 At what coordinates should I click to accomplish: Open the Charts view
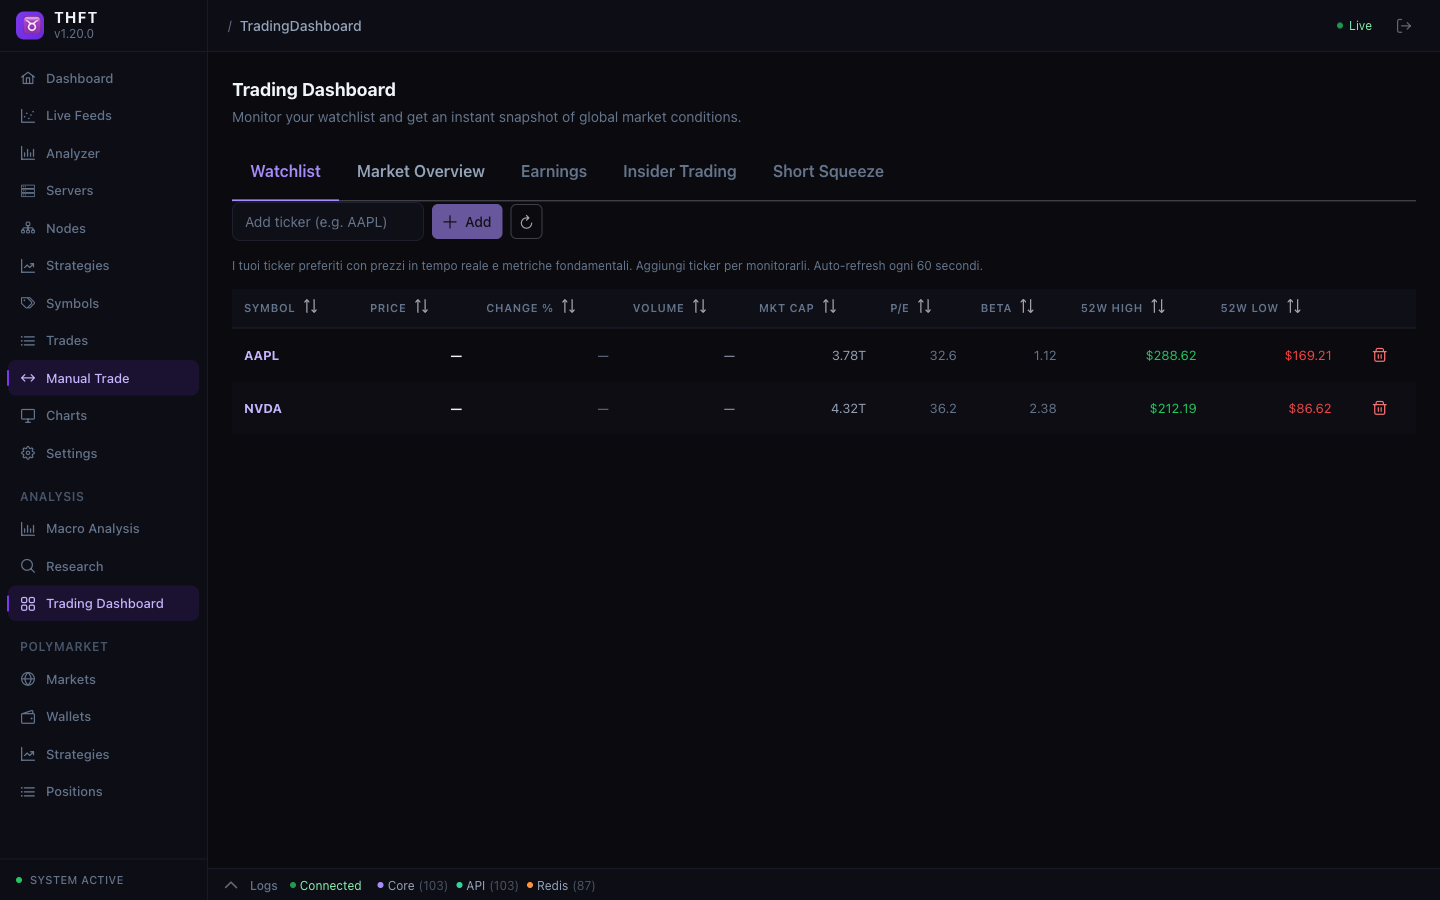coord(66,415)
